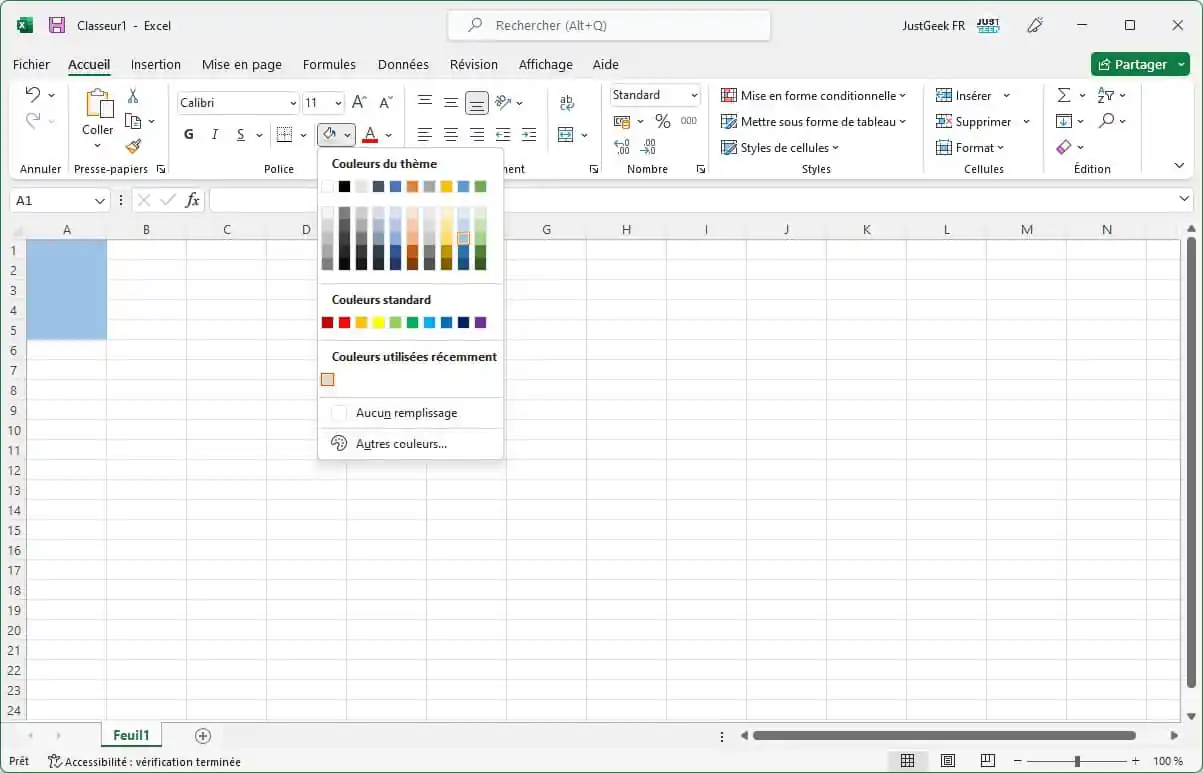Toggle top vertical alignment
The width and height of the screenshot is (1203, 773).
425,102
